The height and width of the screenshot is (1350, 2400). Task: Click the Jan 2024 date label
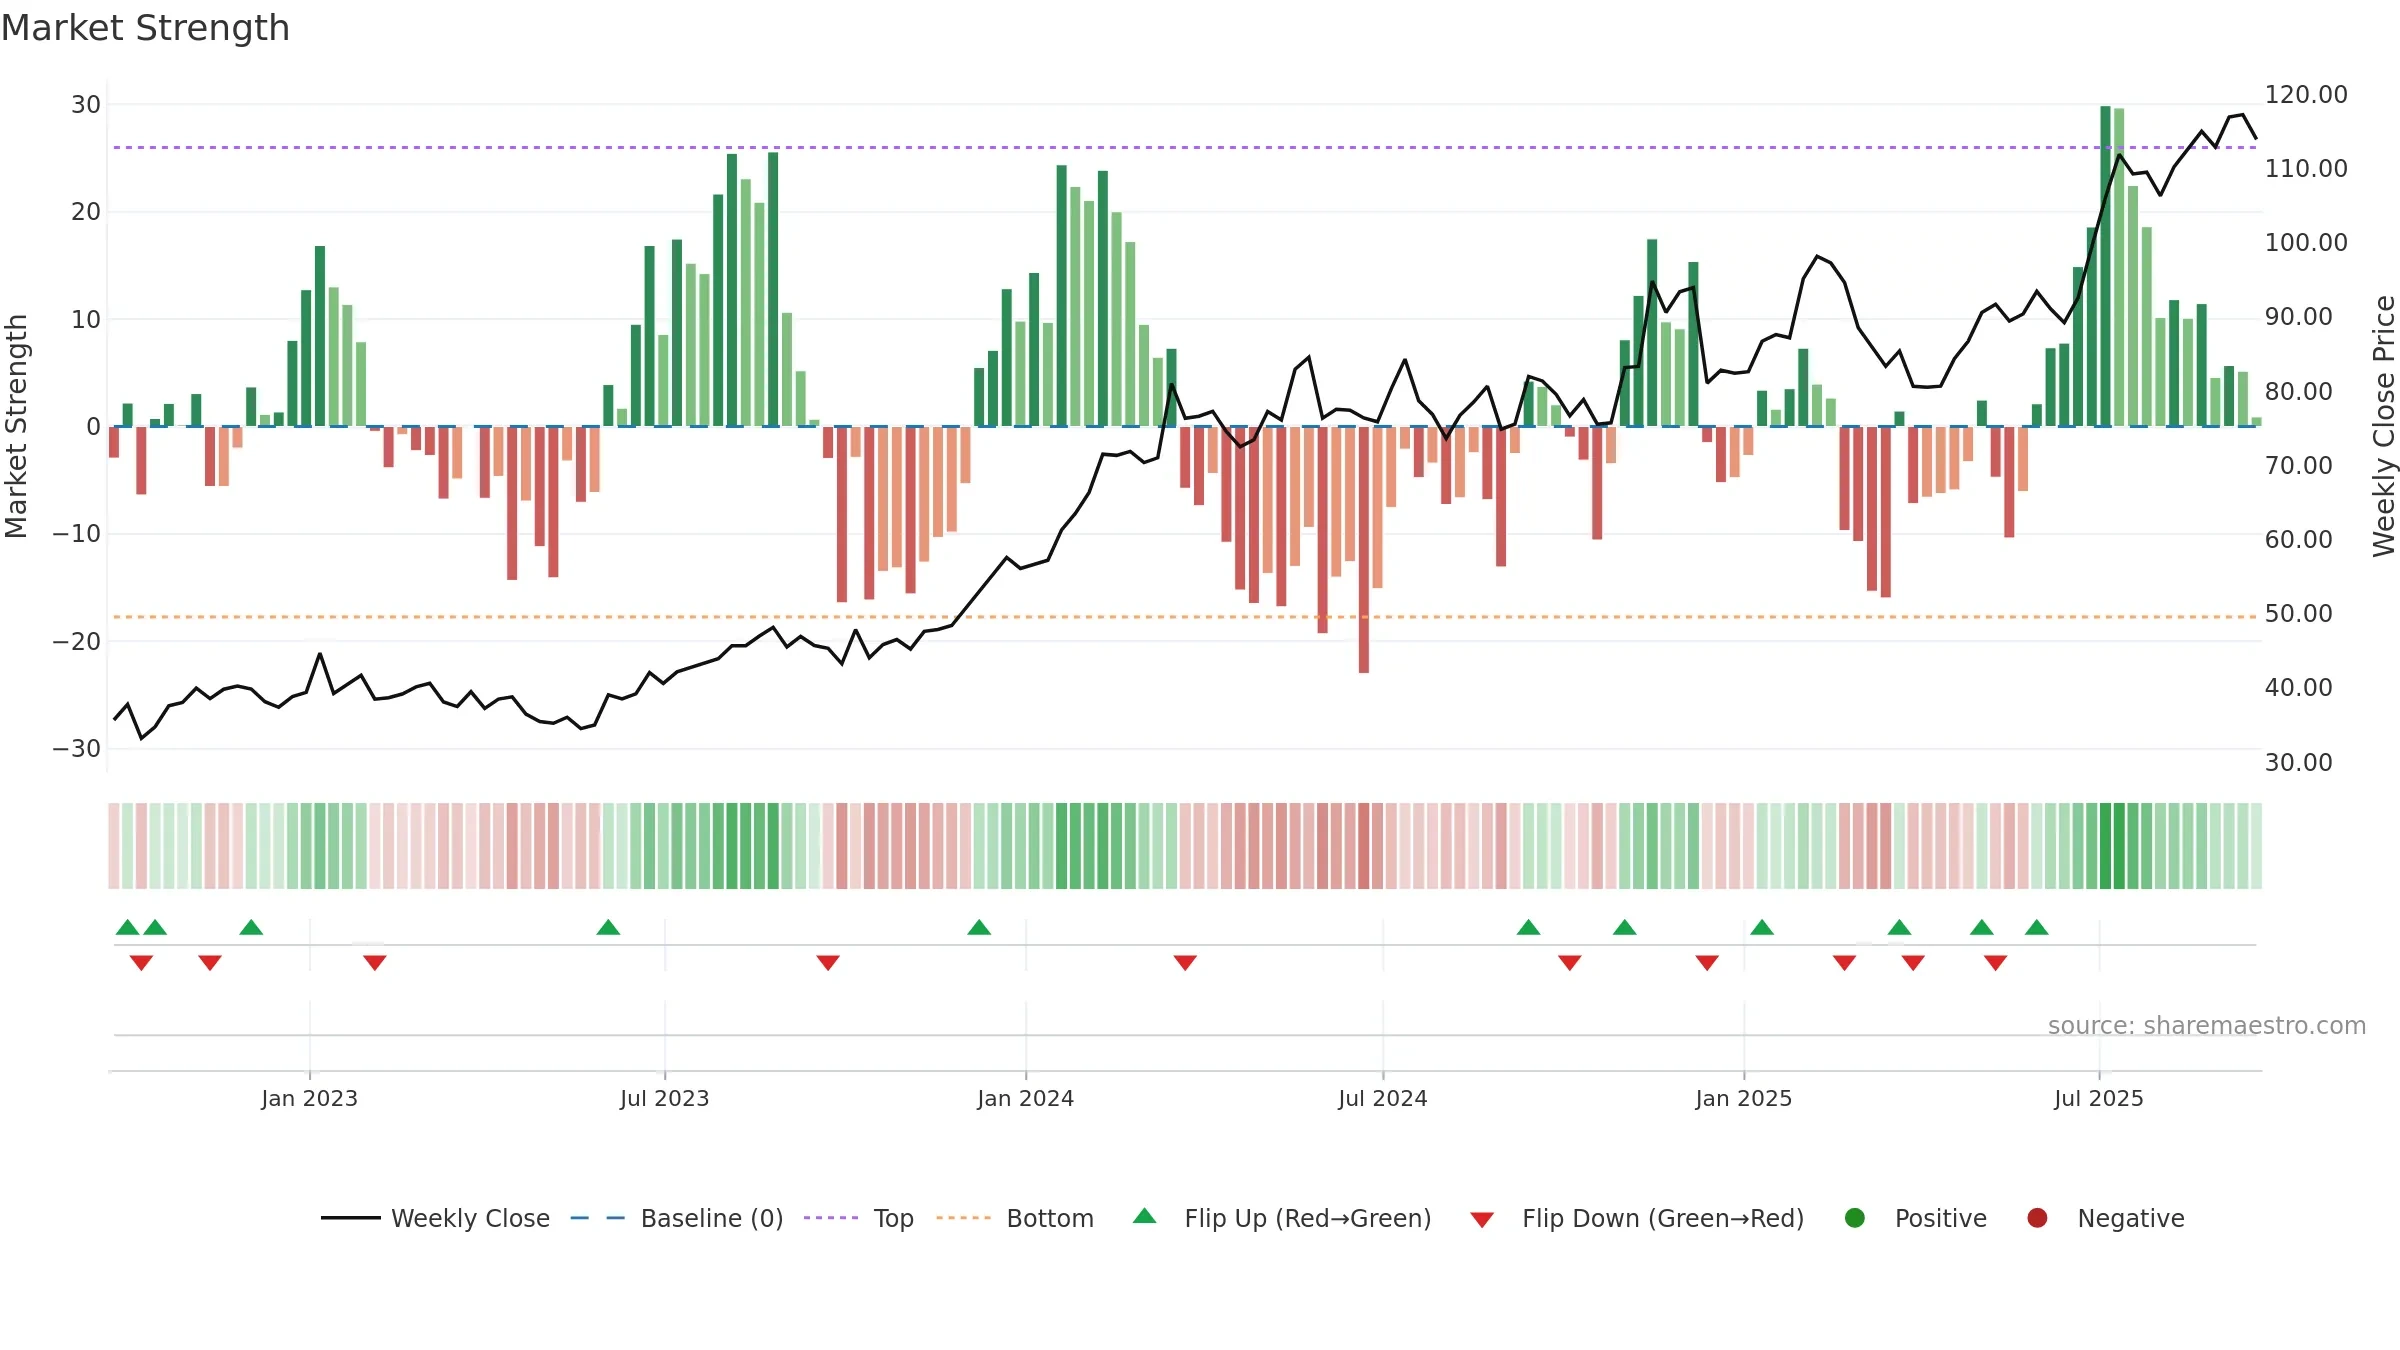click(1025, 1098)
